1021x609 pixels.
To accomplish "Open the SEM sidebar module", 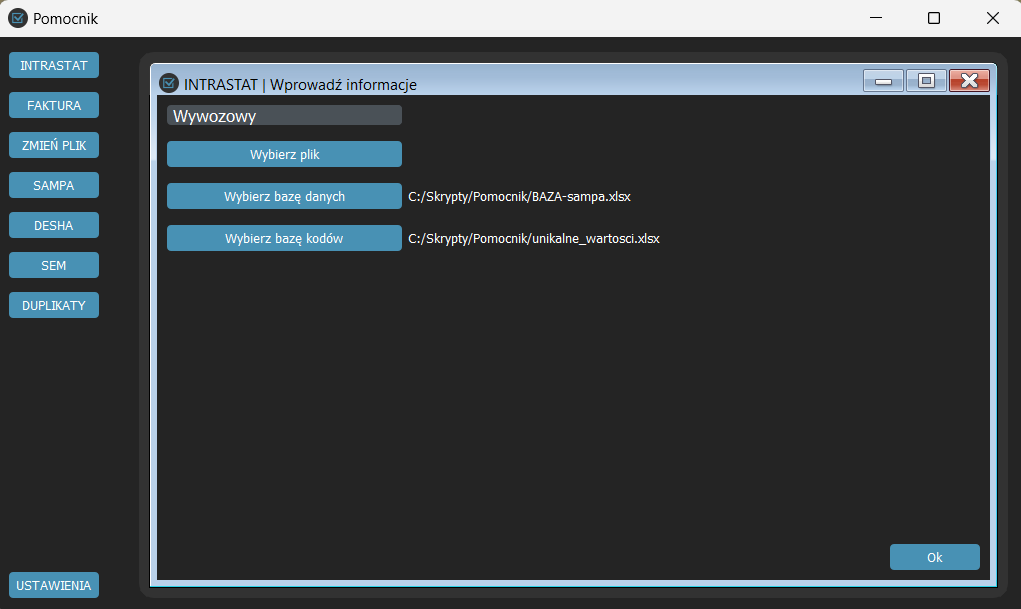I will click(x=54, y=265).
